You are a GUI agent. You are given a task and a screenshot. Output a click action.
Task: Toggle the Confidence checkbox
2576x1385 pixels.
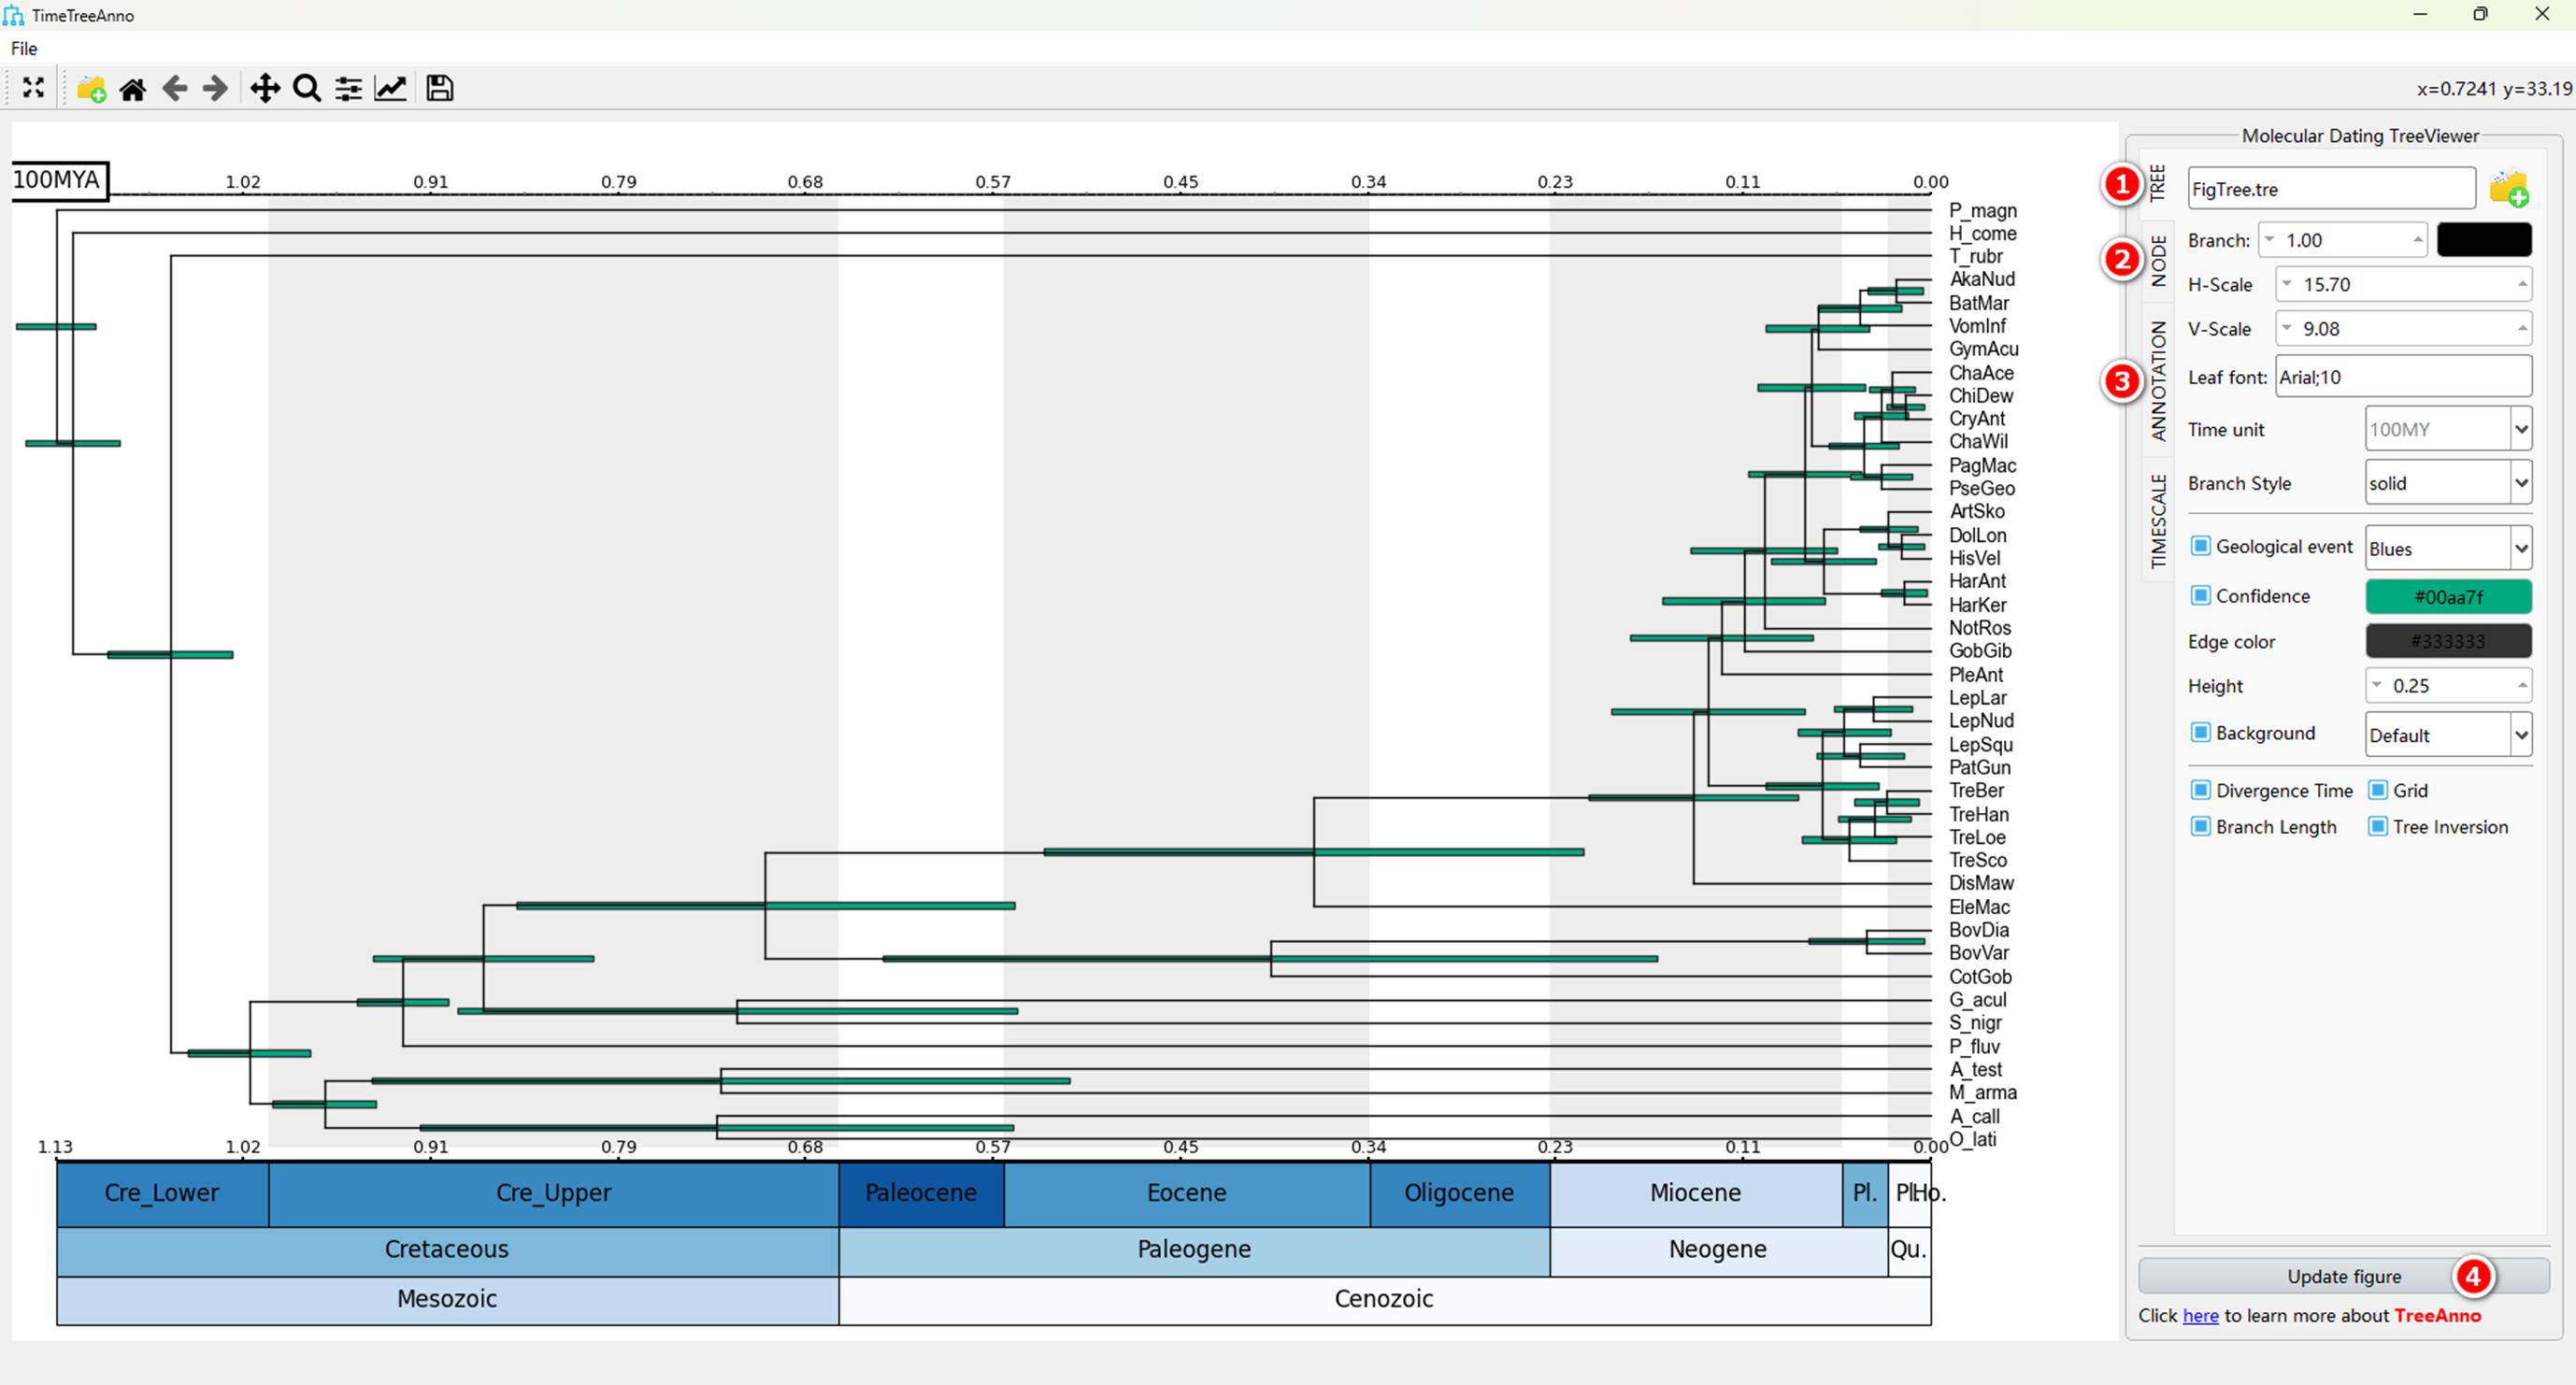(2200, 596)
